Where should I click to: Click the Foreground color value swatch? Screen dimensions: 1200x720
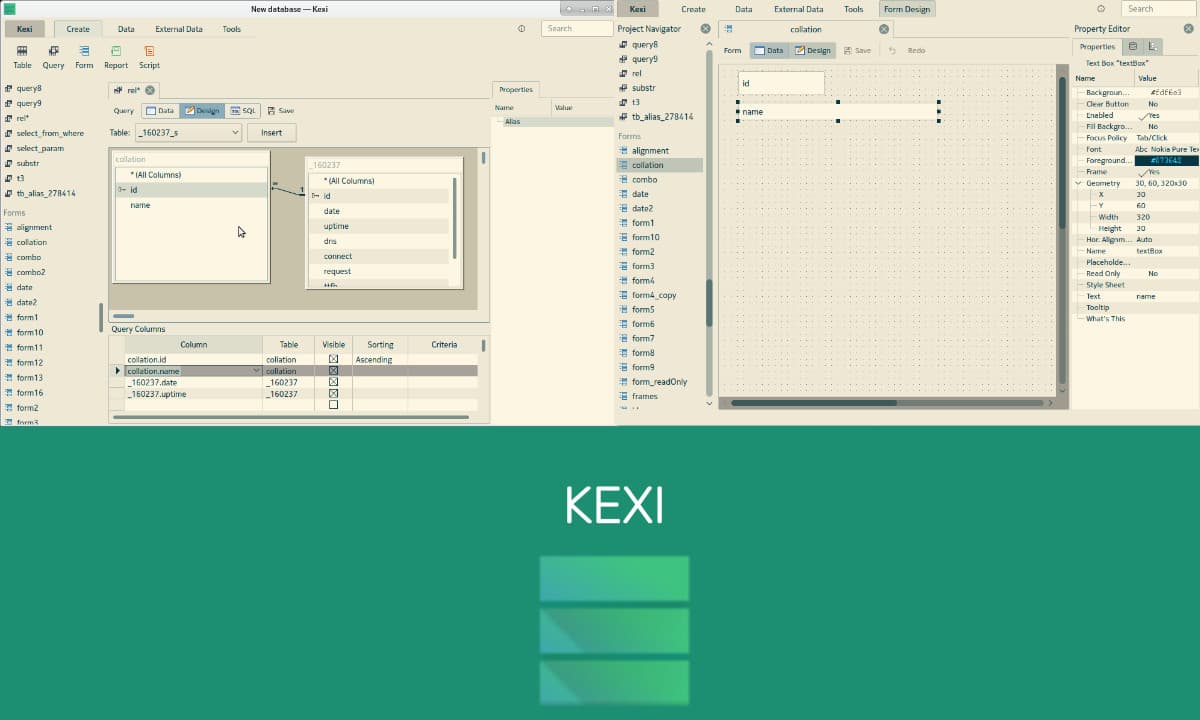click(1165, 161)
